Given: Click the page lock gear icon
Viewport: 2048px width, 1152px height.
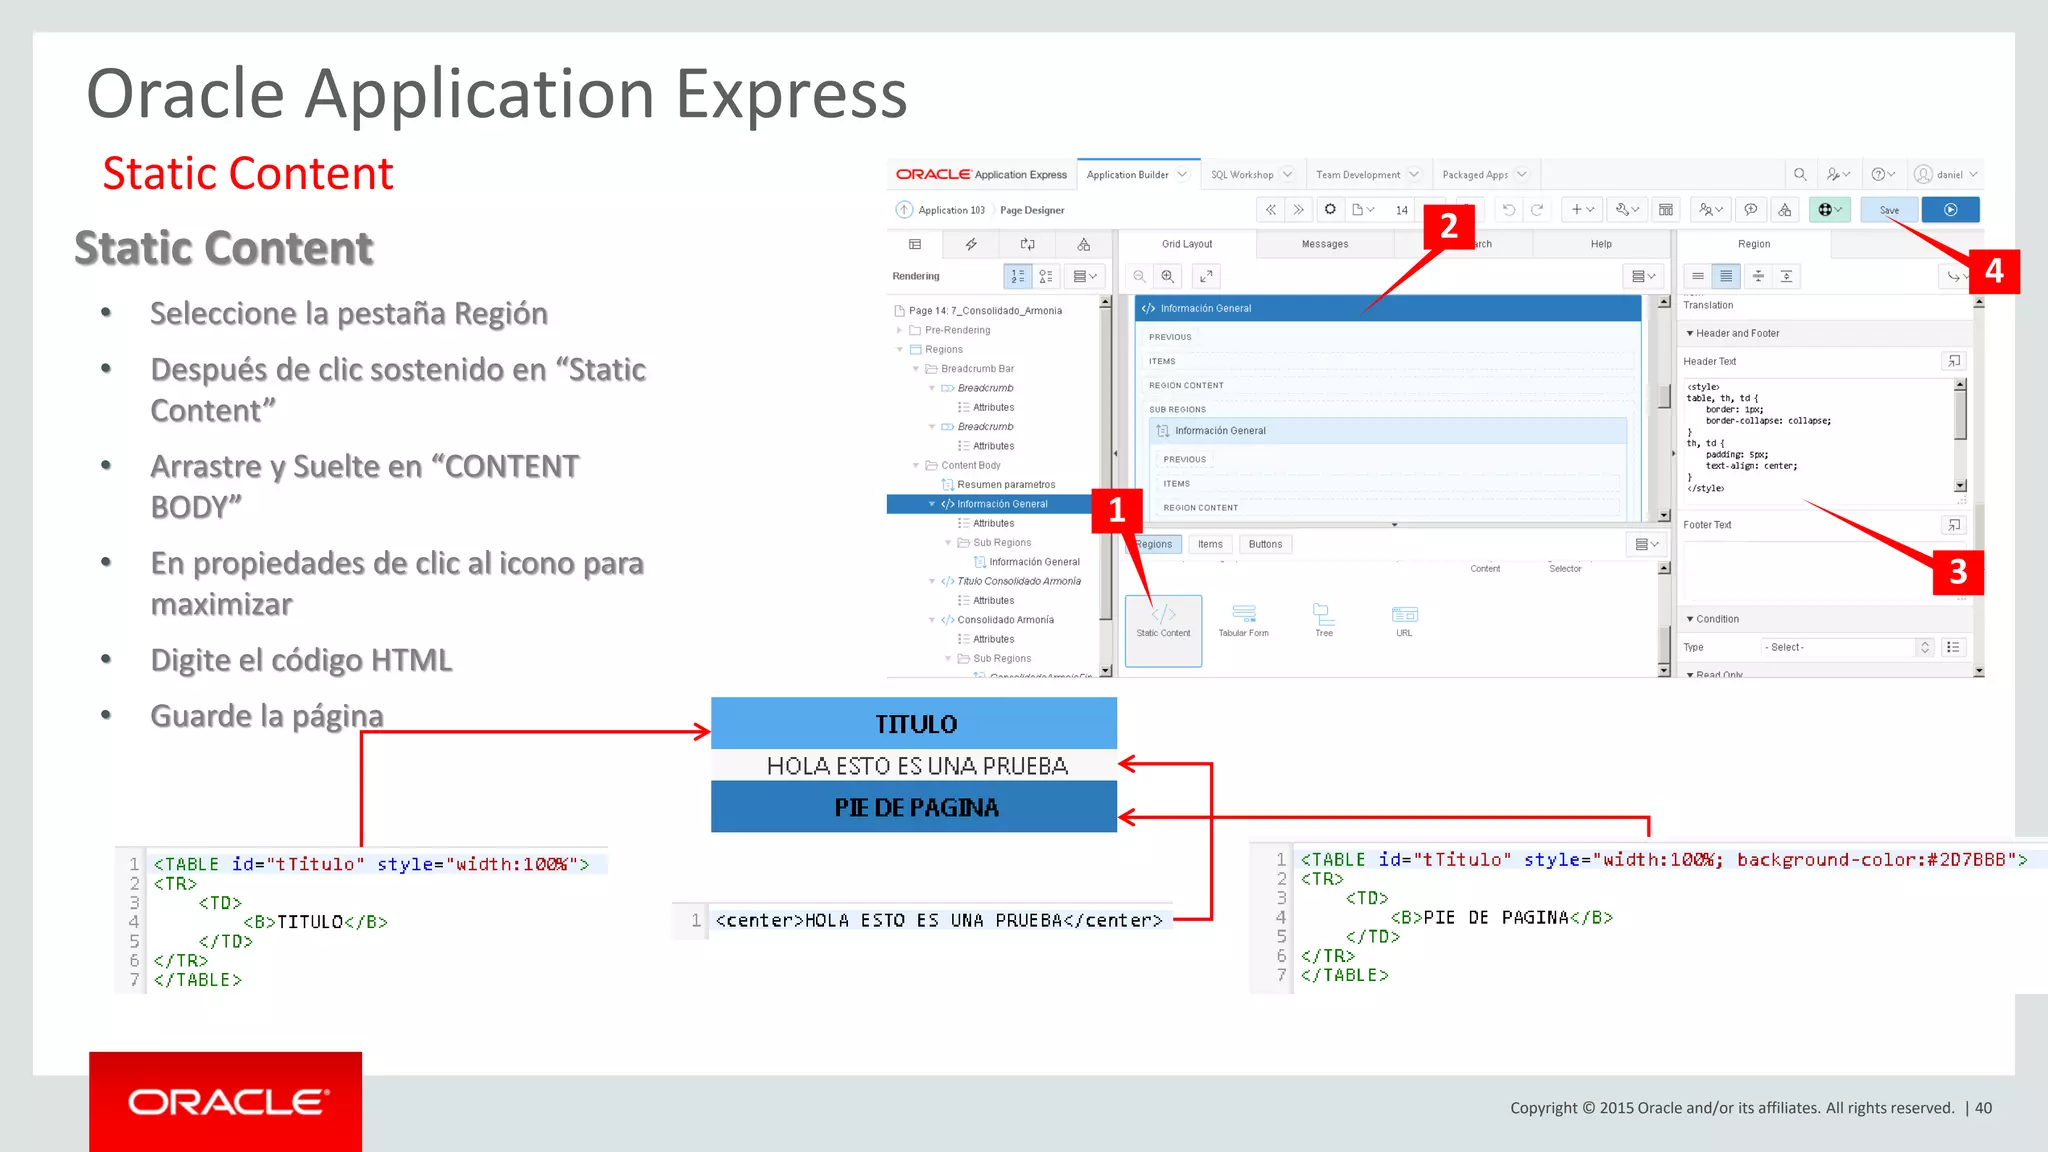Looking at the screenshot, I should pyautogui.click(x=1330, y=209).
